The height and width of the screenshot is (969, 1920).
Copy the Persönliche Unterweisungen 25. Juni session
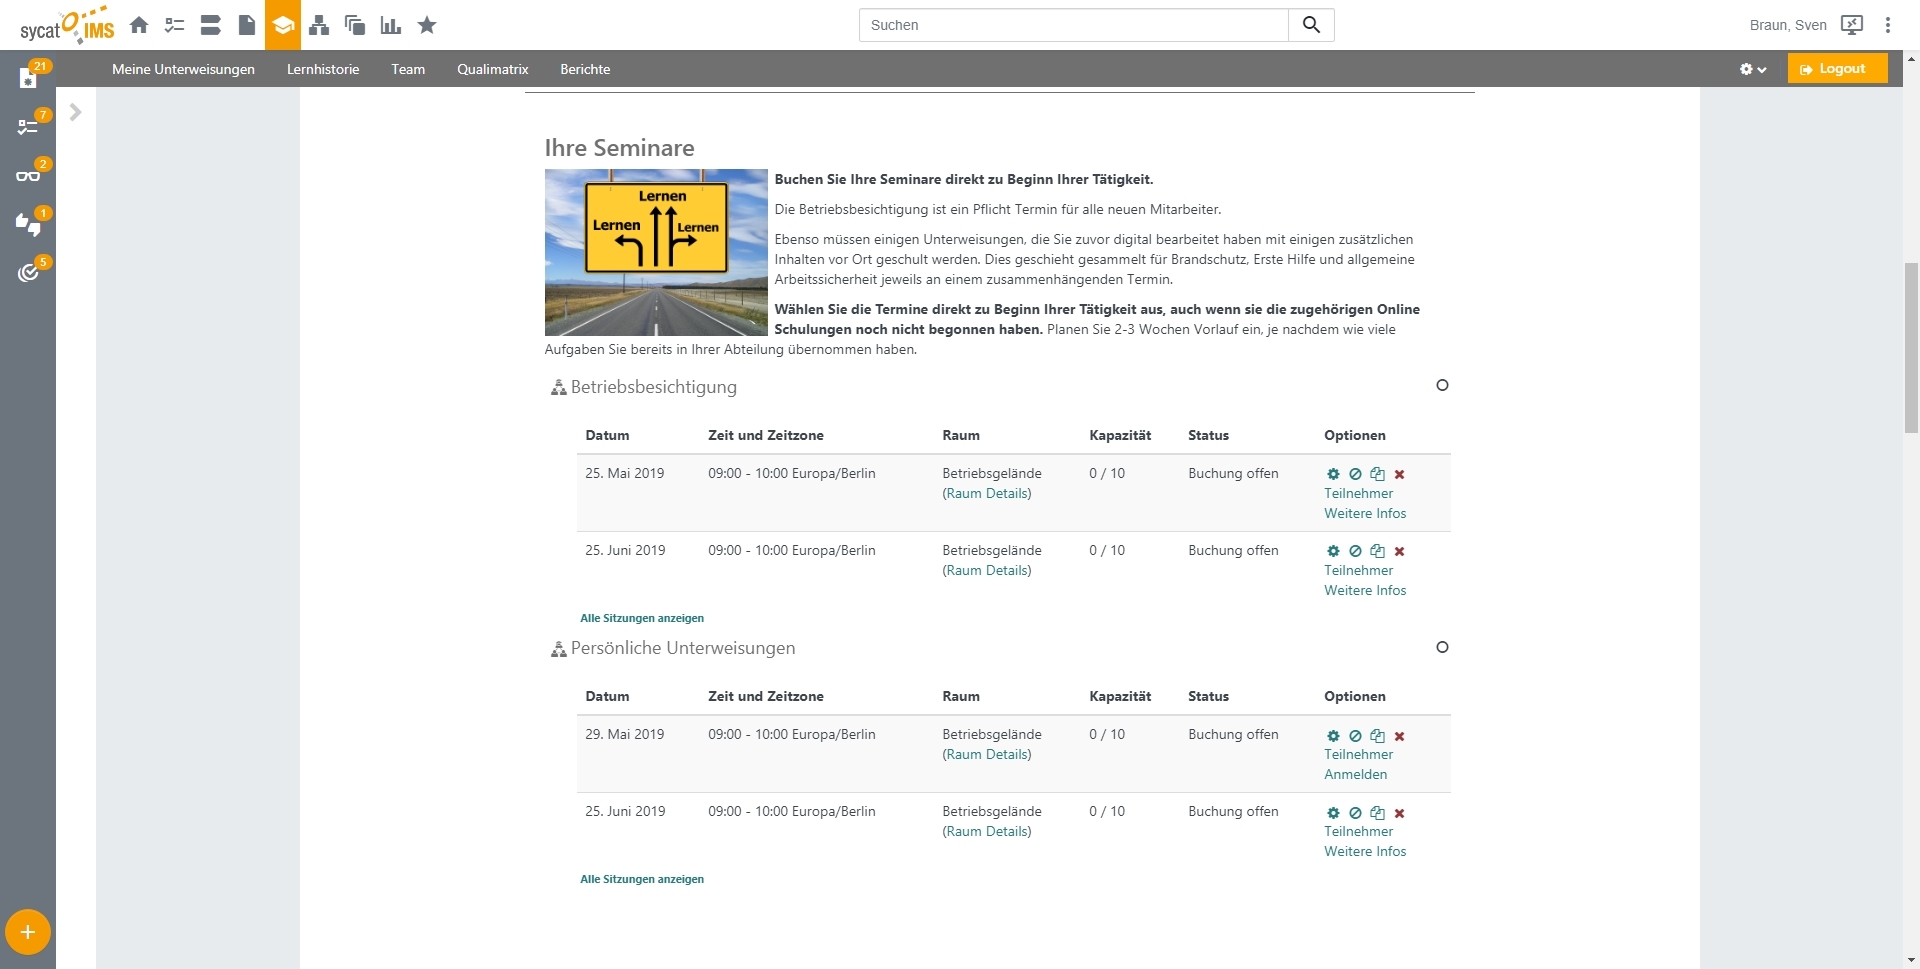pyautogui.click(x=1377, y=813)
